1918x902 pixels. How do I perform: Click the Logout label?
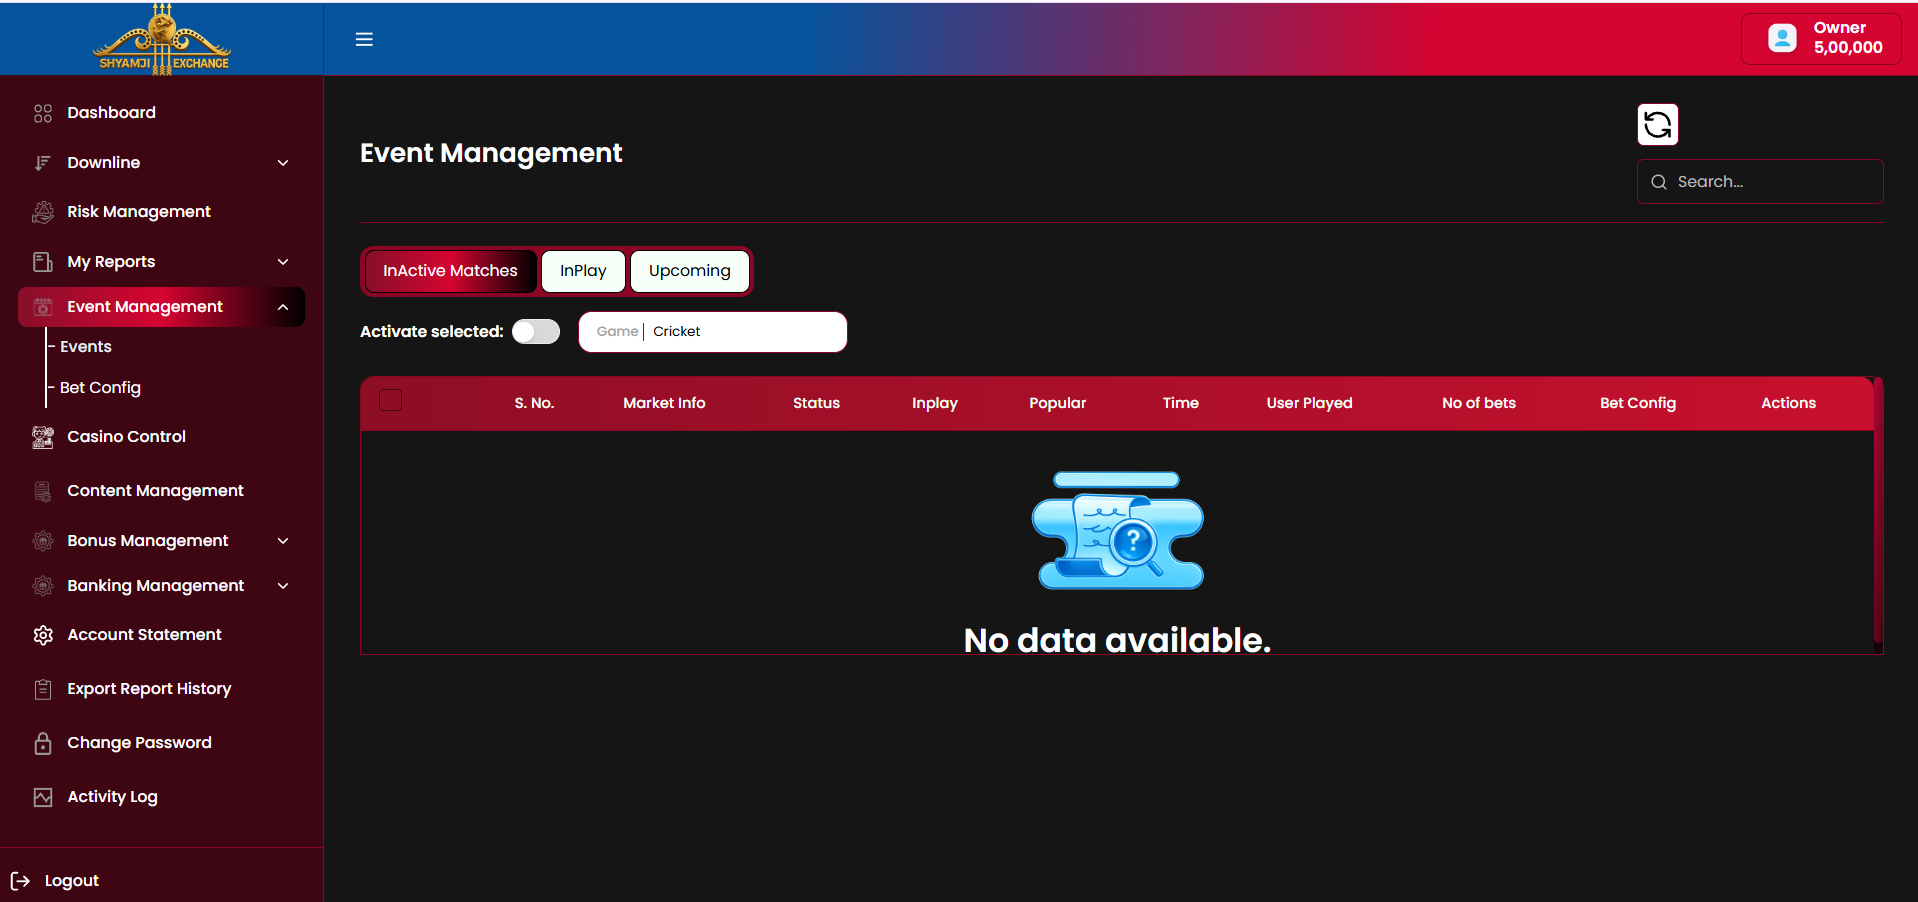pos(72,881)
